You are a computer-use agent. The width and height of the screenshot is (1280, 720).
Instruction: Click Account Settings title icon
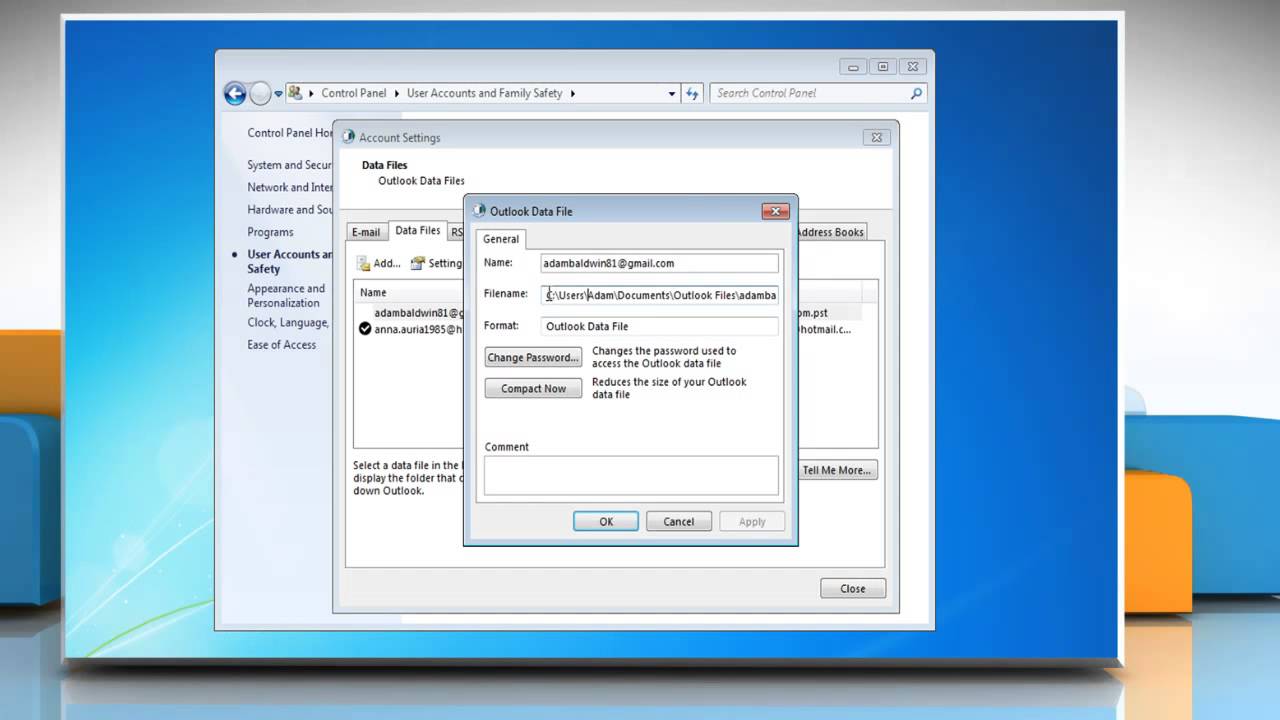(x=348, y=137)
